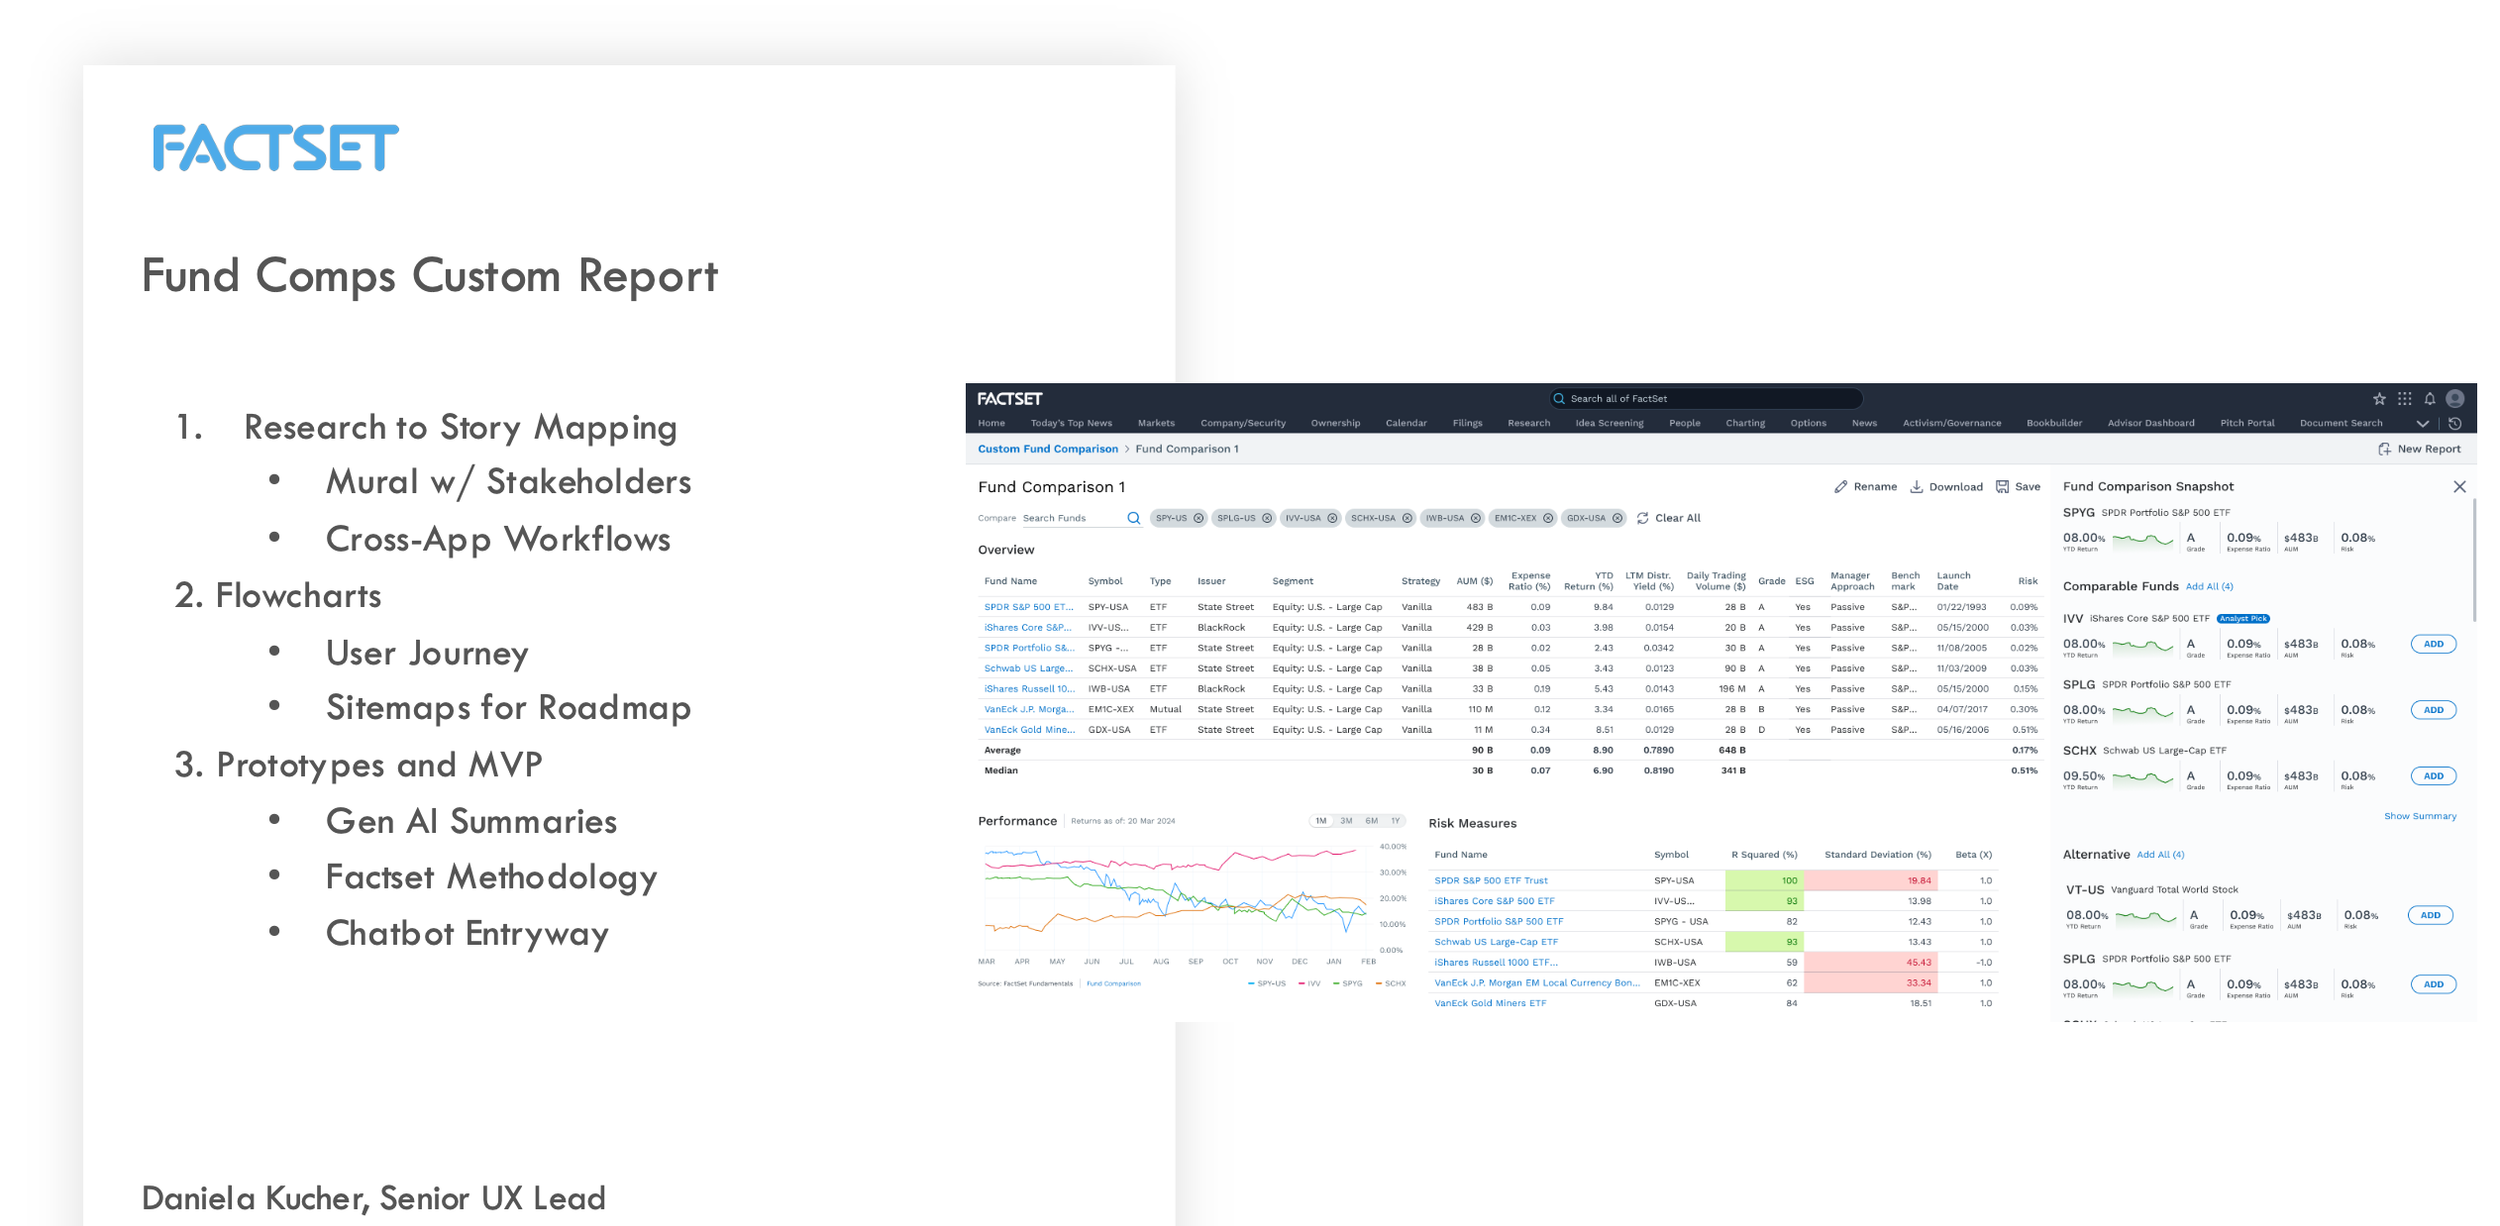The height and width of the screenshot is (1226, 2500).
Task: Click the FactSet logo in the app header
Action: click(1009, 399)
